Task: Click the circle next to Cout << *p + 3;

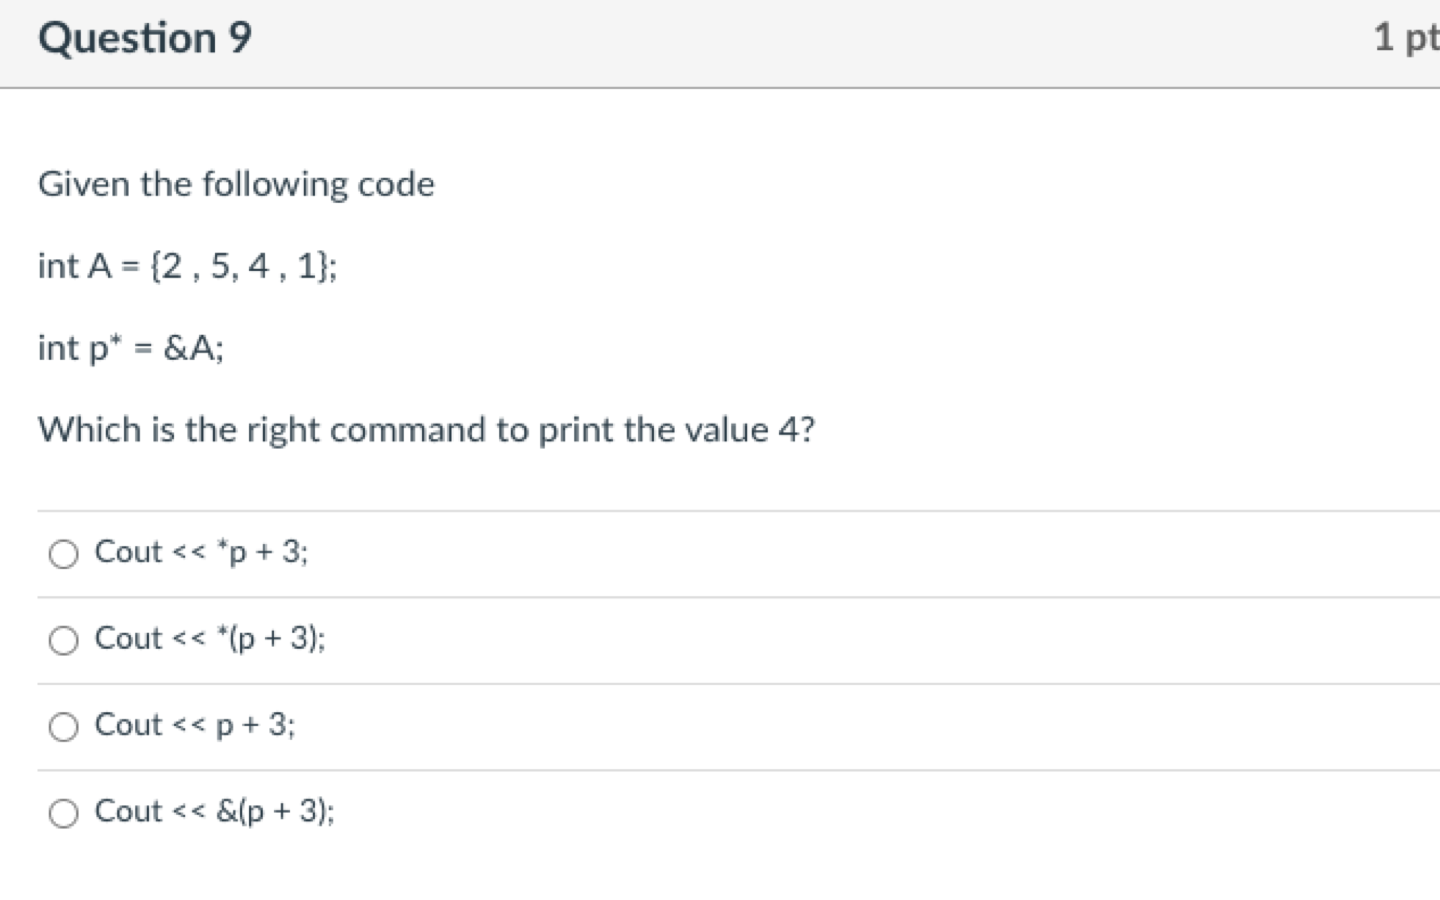Action: click(x=63, y=553)
